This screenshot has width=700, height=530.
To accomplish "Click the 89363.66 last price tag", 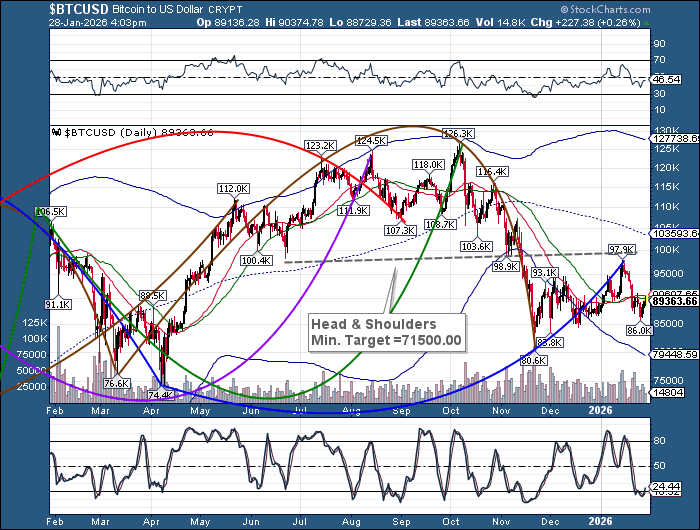I will 674,299.
